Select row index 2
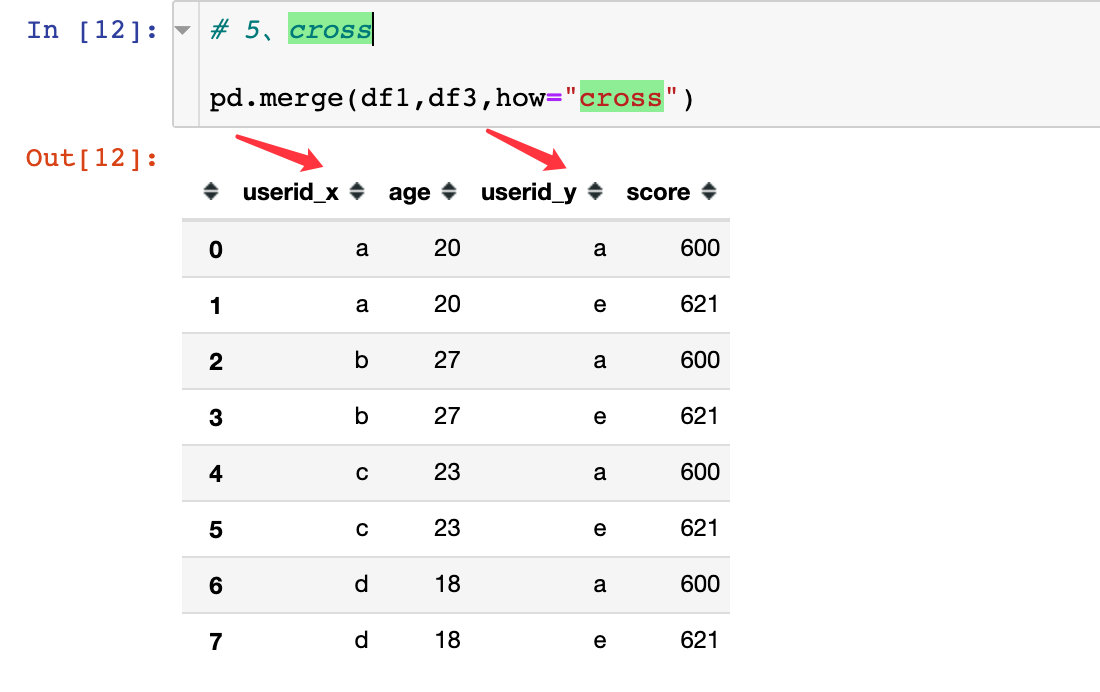This screenshot has height=692, width=1100. point(215,361)
